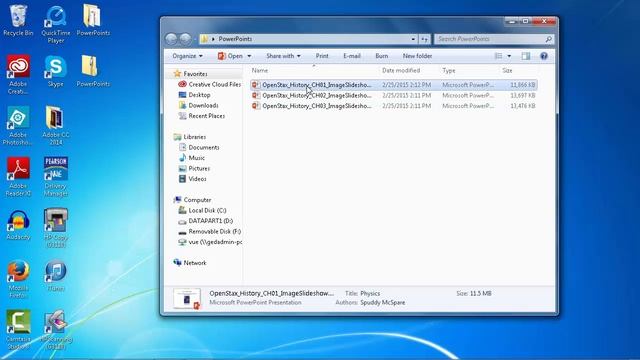Viewport: 640px width, 360px height.
Task: Select the Adobe Reader XI desktop icon
Action: coord(18,177)
